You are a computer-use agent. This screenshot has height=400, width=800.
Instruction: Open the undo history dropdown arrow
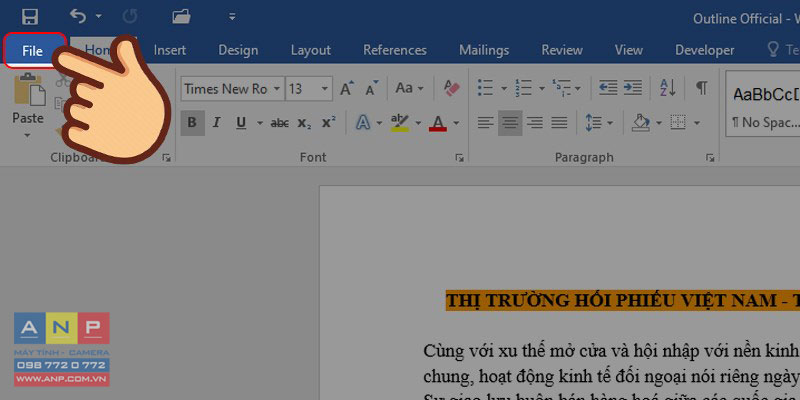[x=98, y=17]
